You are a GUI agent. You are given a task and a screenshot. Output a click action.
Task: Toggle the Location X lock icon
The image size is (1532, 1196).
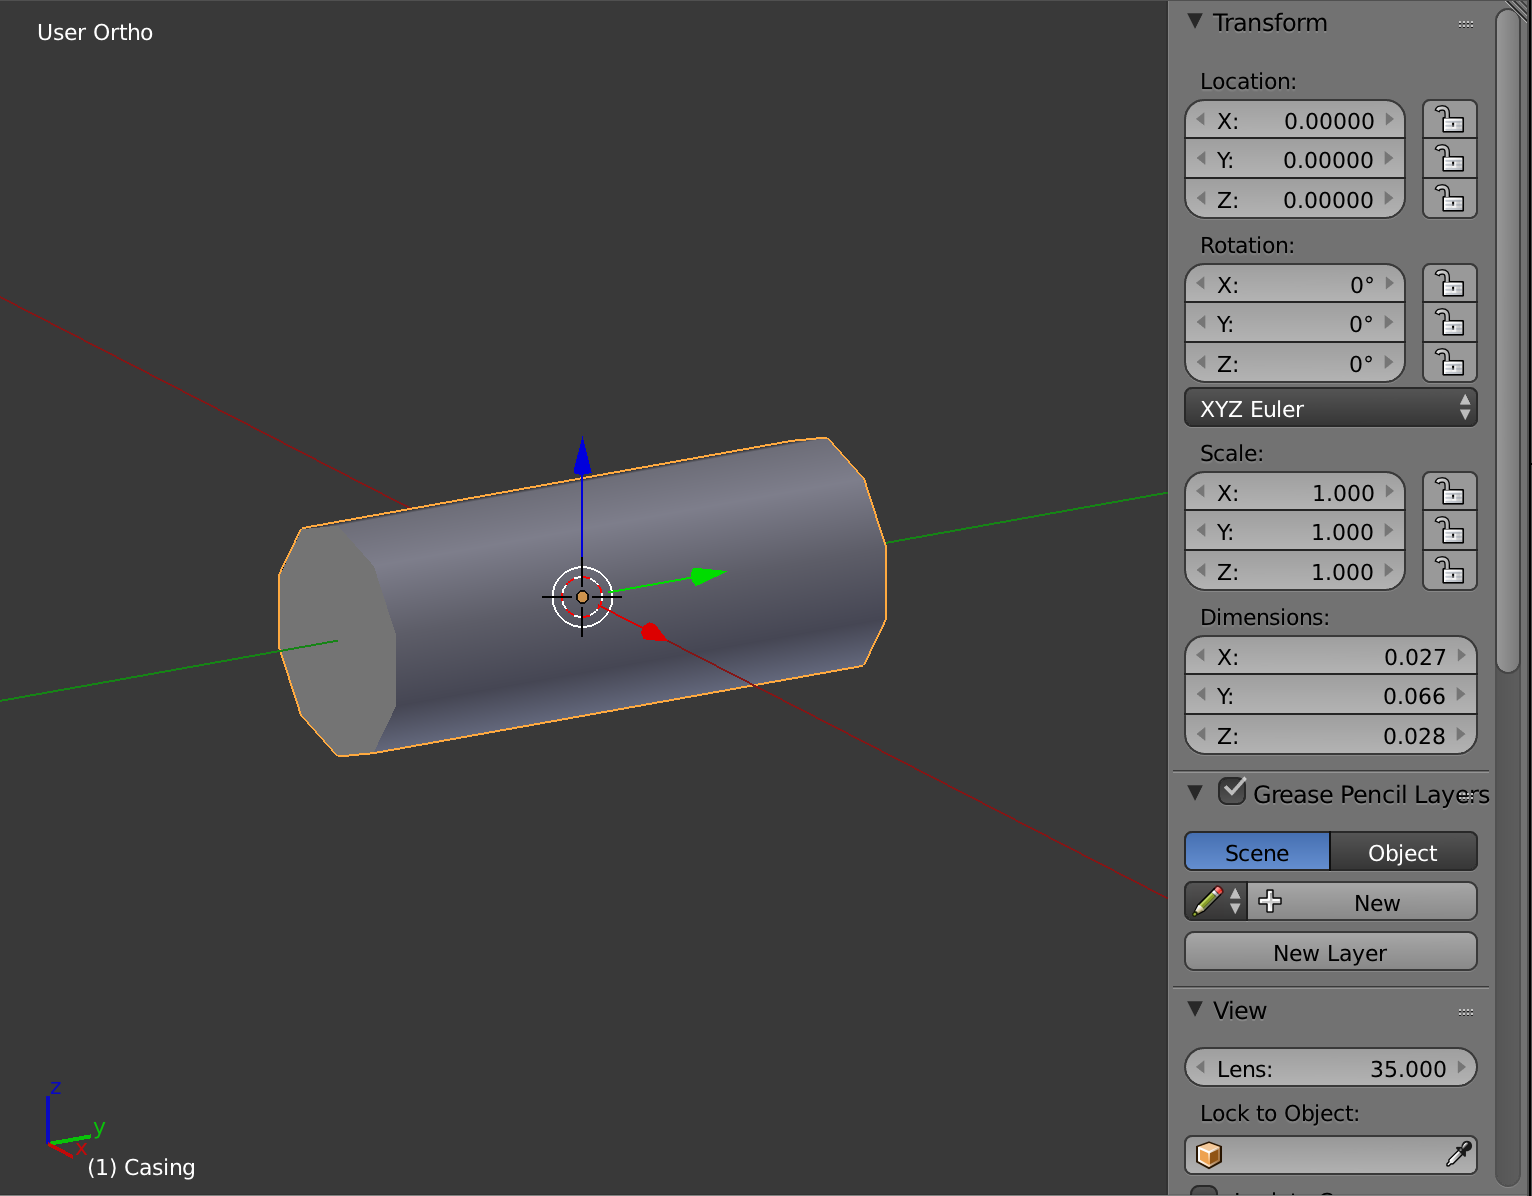pos(1449,120)
